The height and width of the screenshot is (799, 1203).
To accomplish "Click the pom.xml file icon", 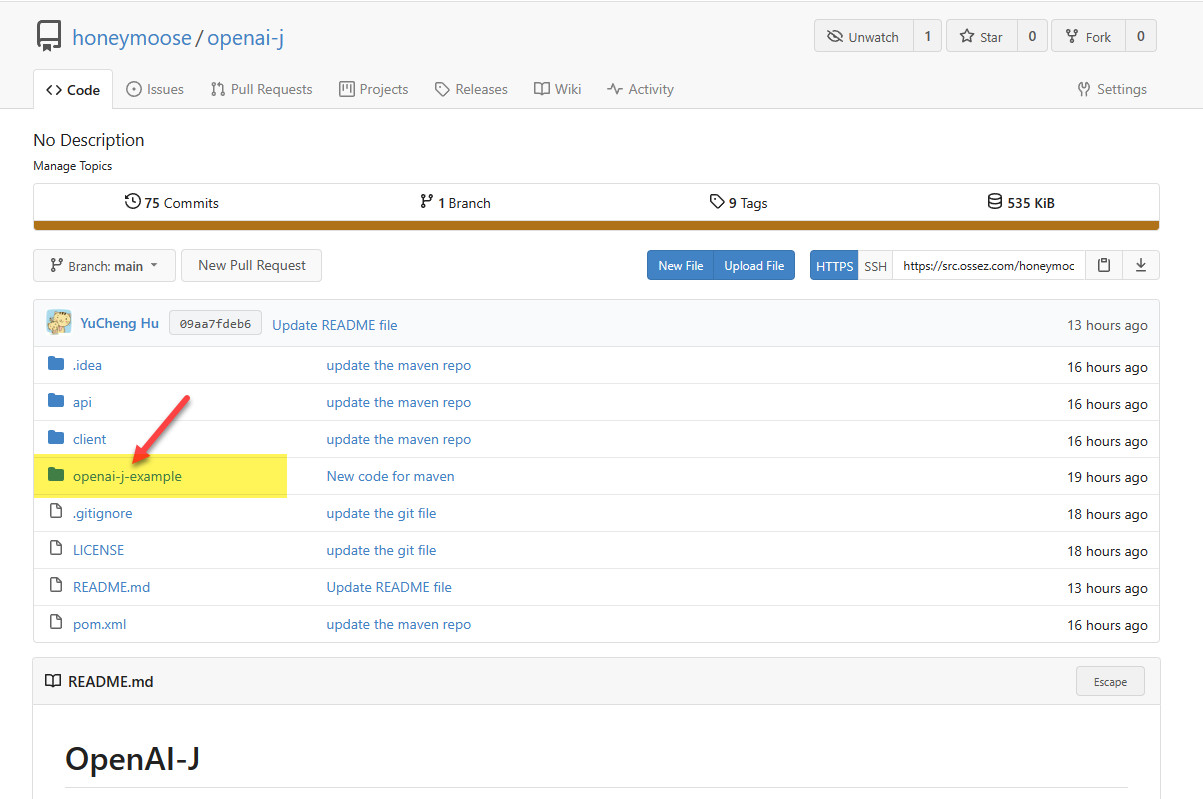I will [56, 623].
